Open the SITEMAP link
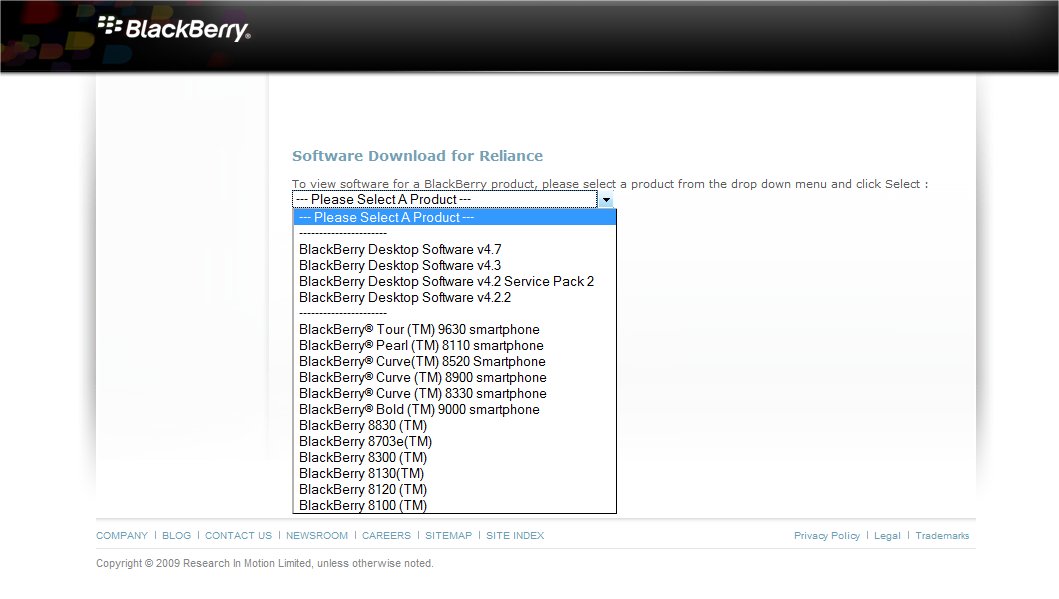Image resolution: width=1059 pixels, height=599 pixels. 448,536
